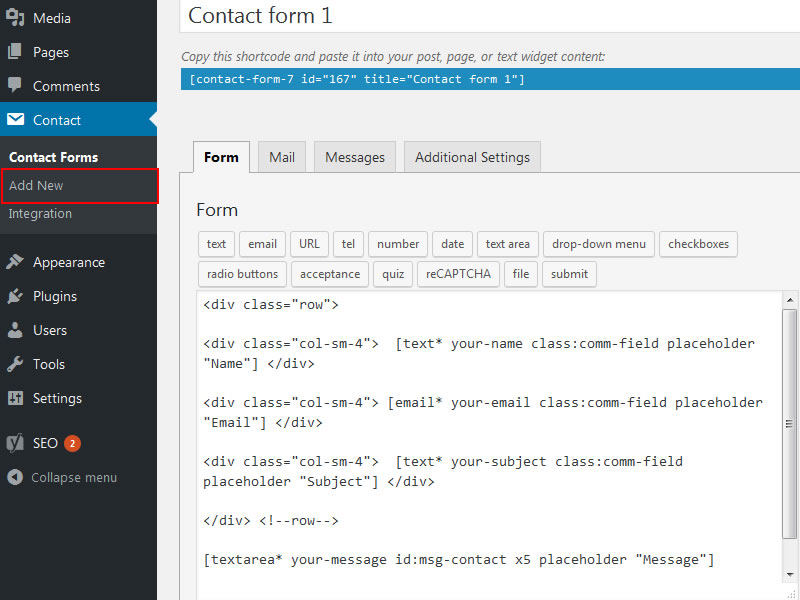Click the Users person icon

click(x=15, y=330)
